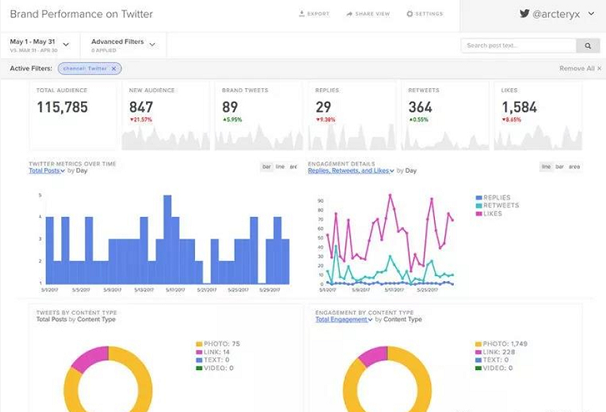Toggle the Replies legend swatch
The image size is (606, 412).
(x=479, y=197)
